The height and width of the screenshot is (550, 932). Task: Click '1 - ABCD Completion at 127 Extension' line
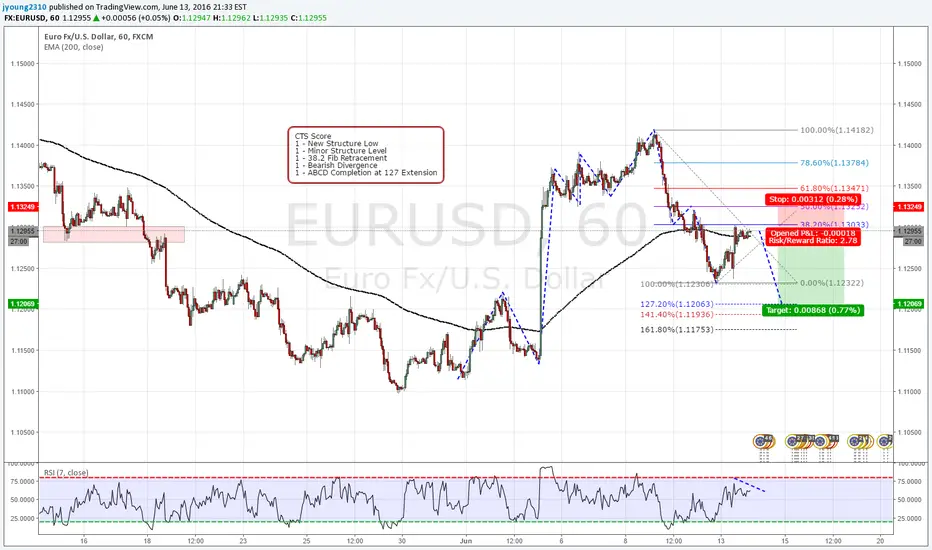click(x=366, y=172)
